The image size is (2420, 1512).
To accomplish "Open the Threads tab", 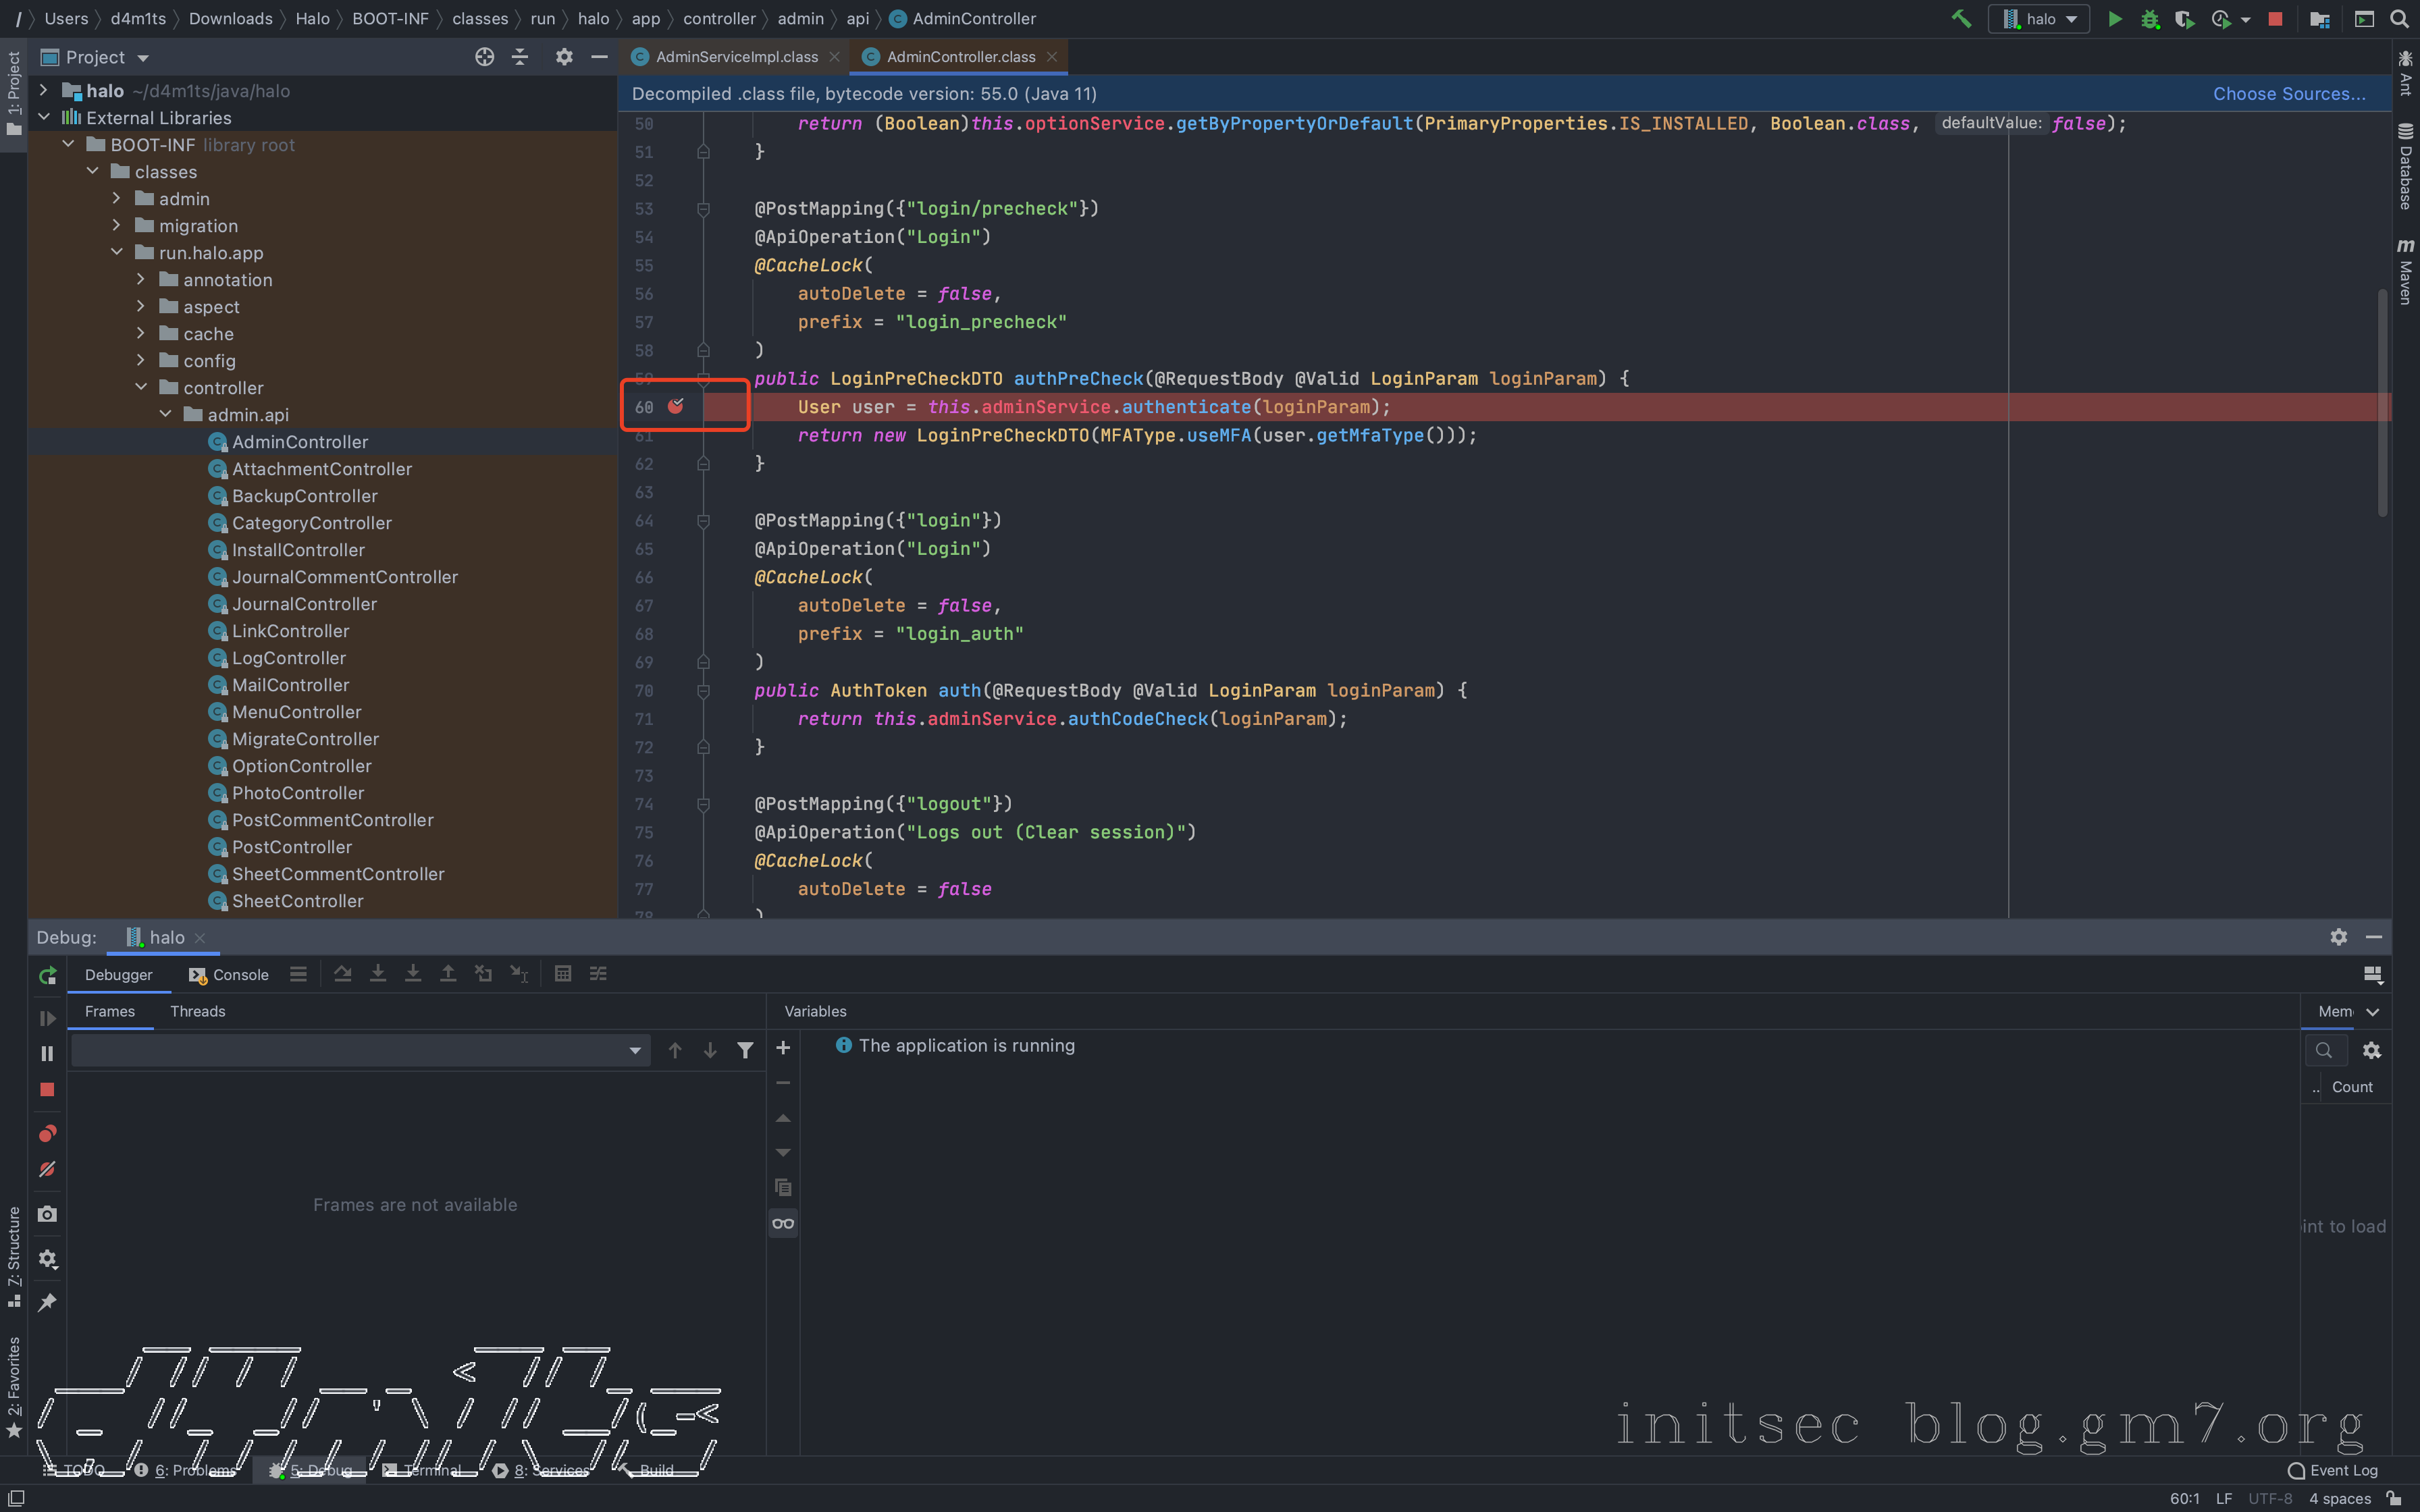I will click(x=197, y=1011).
